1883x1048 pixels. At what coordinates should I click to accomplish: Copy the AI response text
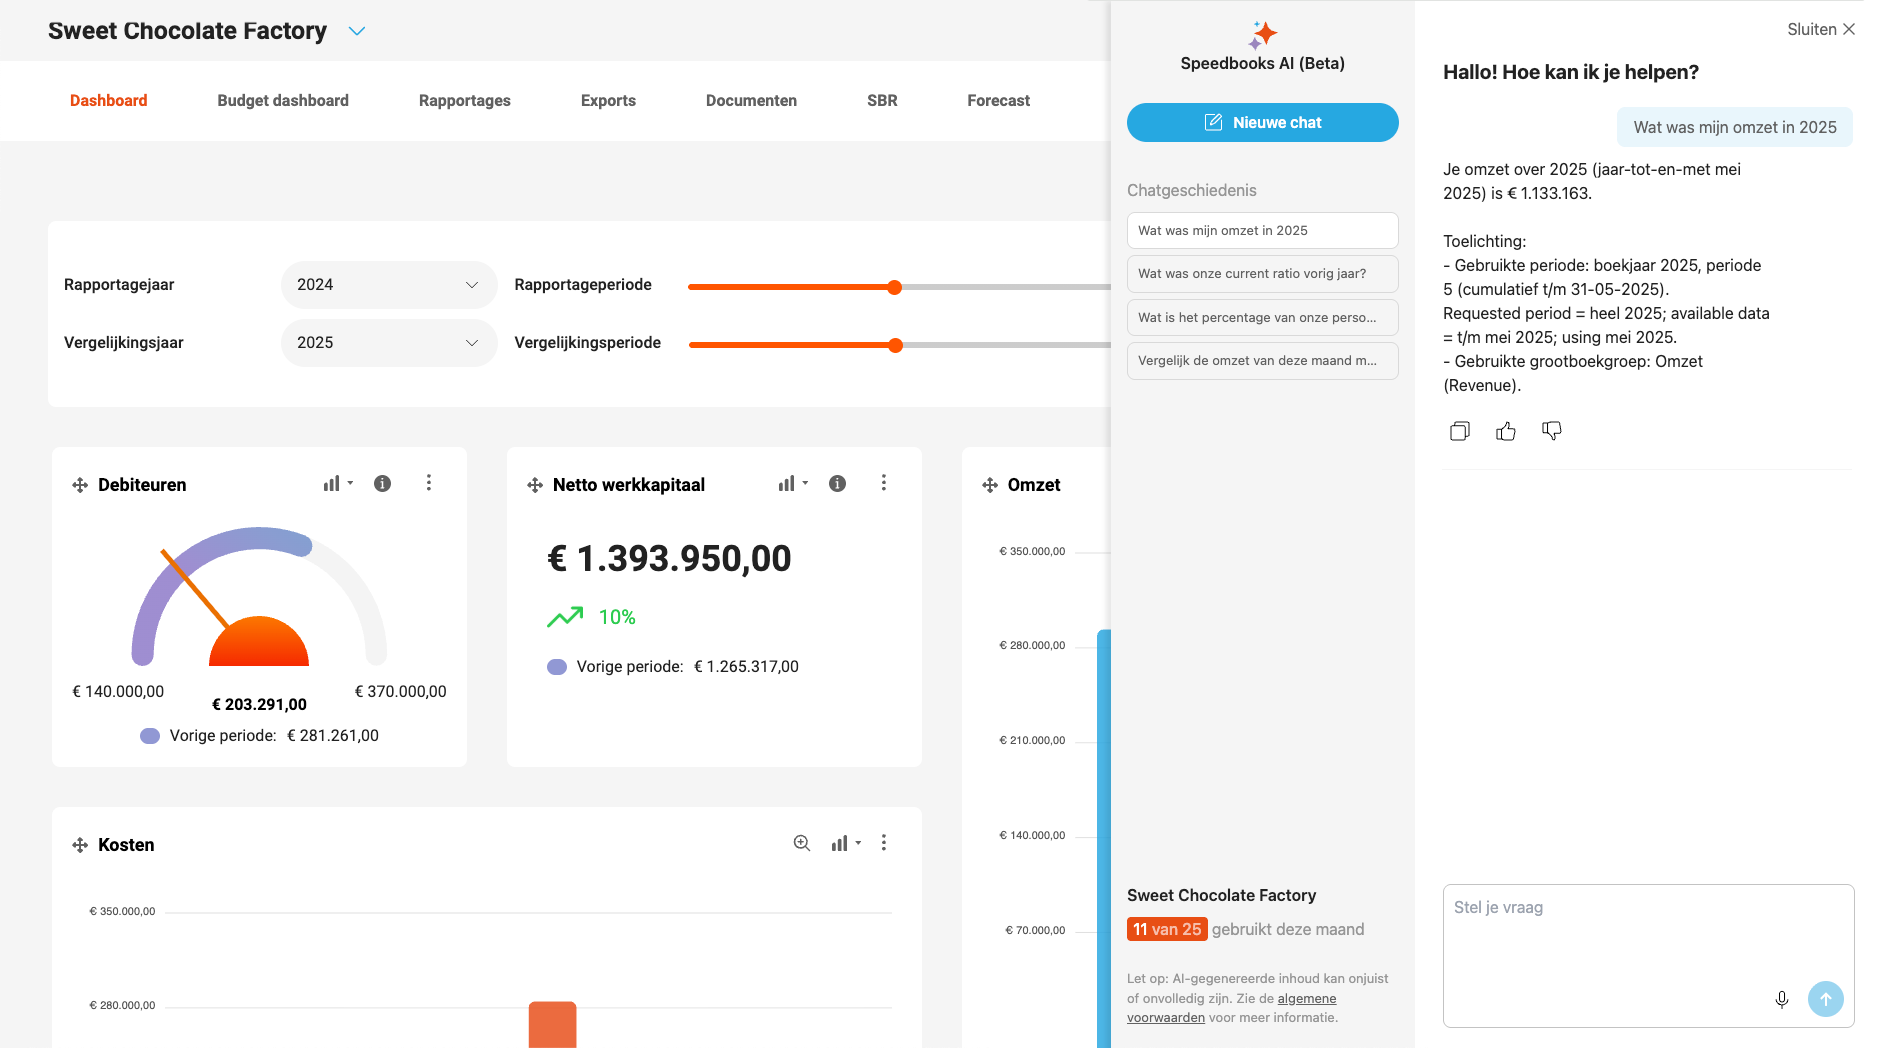click(1459, 431)
